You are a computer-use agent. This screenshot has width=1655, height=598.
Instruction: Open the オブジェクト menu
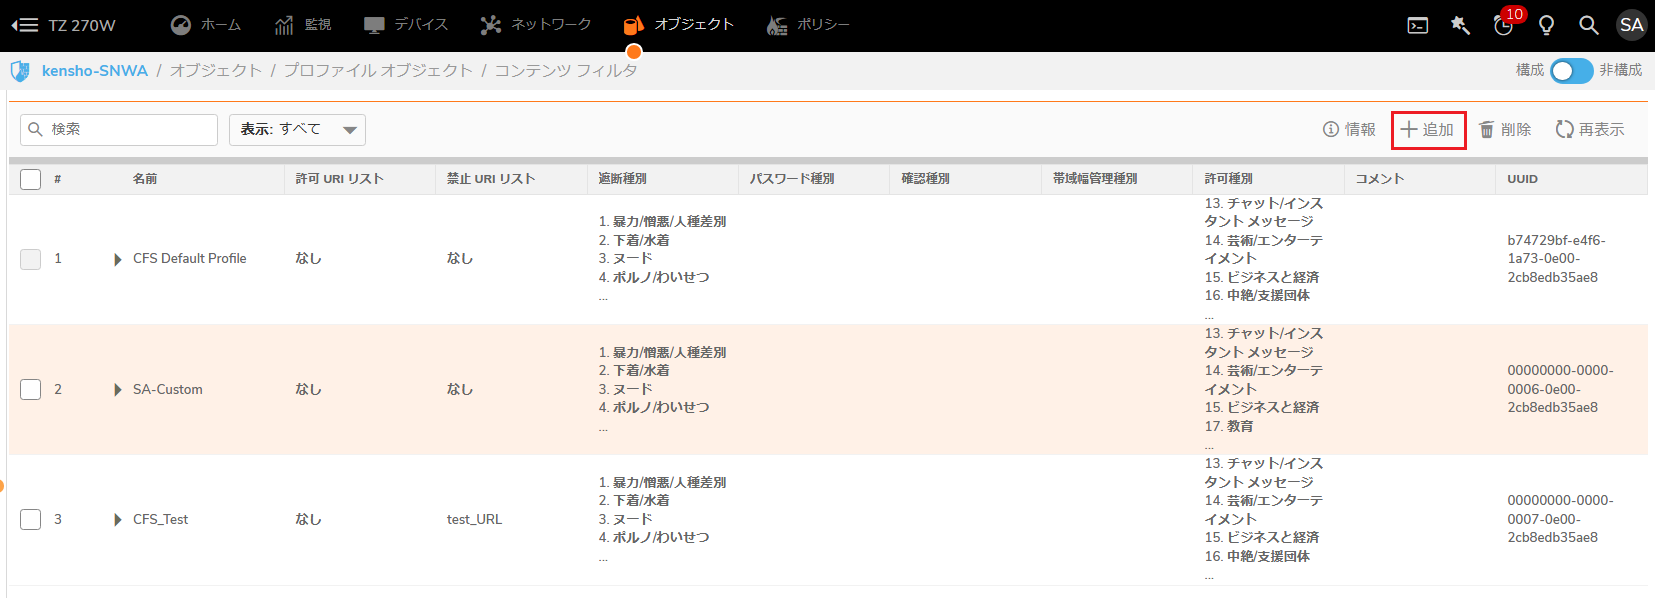tap(694, 25)
